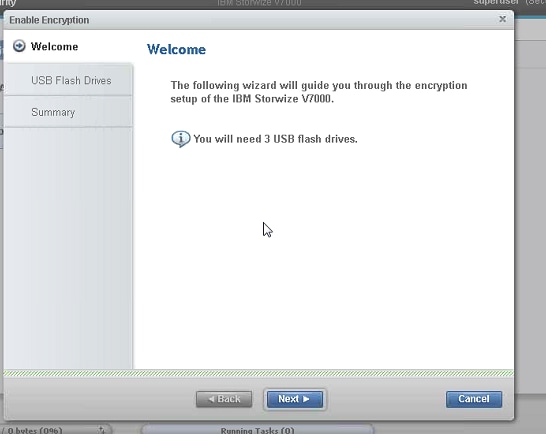Screen dimensions: 546x434
Task: Click the superuser label in header
Action: (x=496, y=2)
